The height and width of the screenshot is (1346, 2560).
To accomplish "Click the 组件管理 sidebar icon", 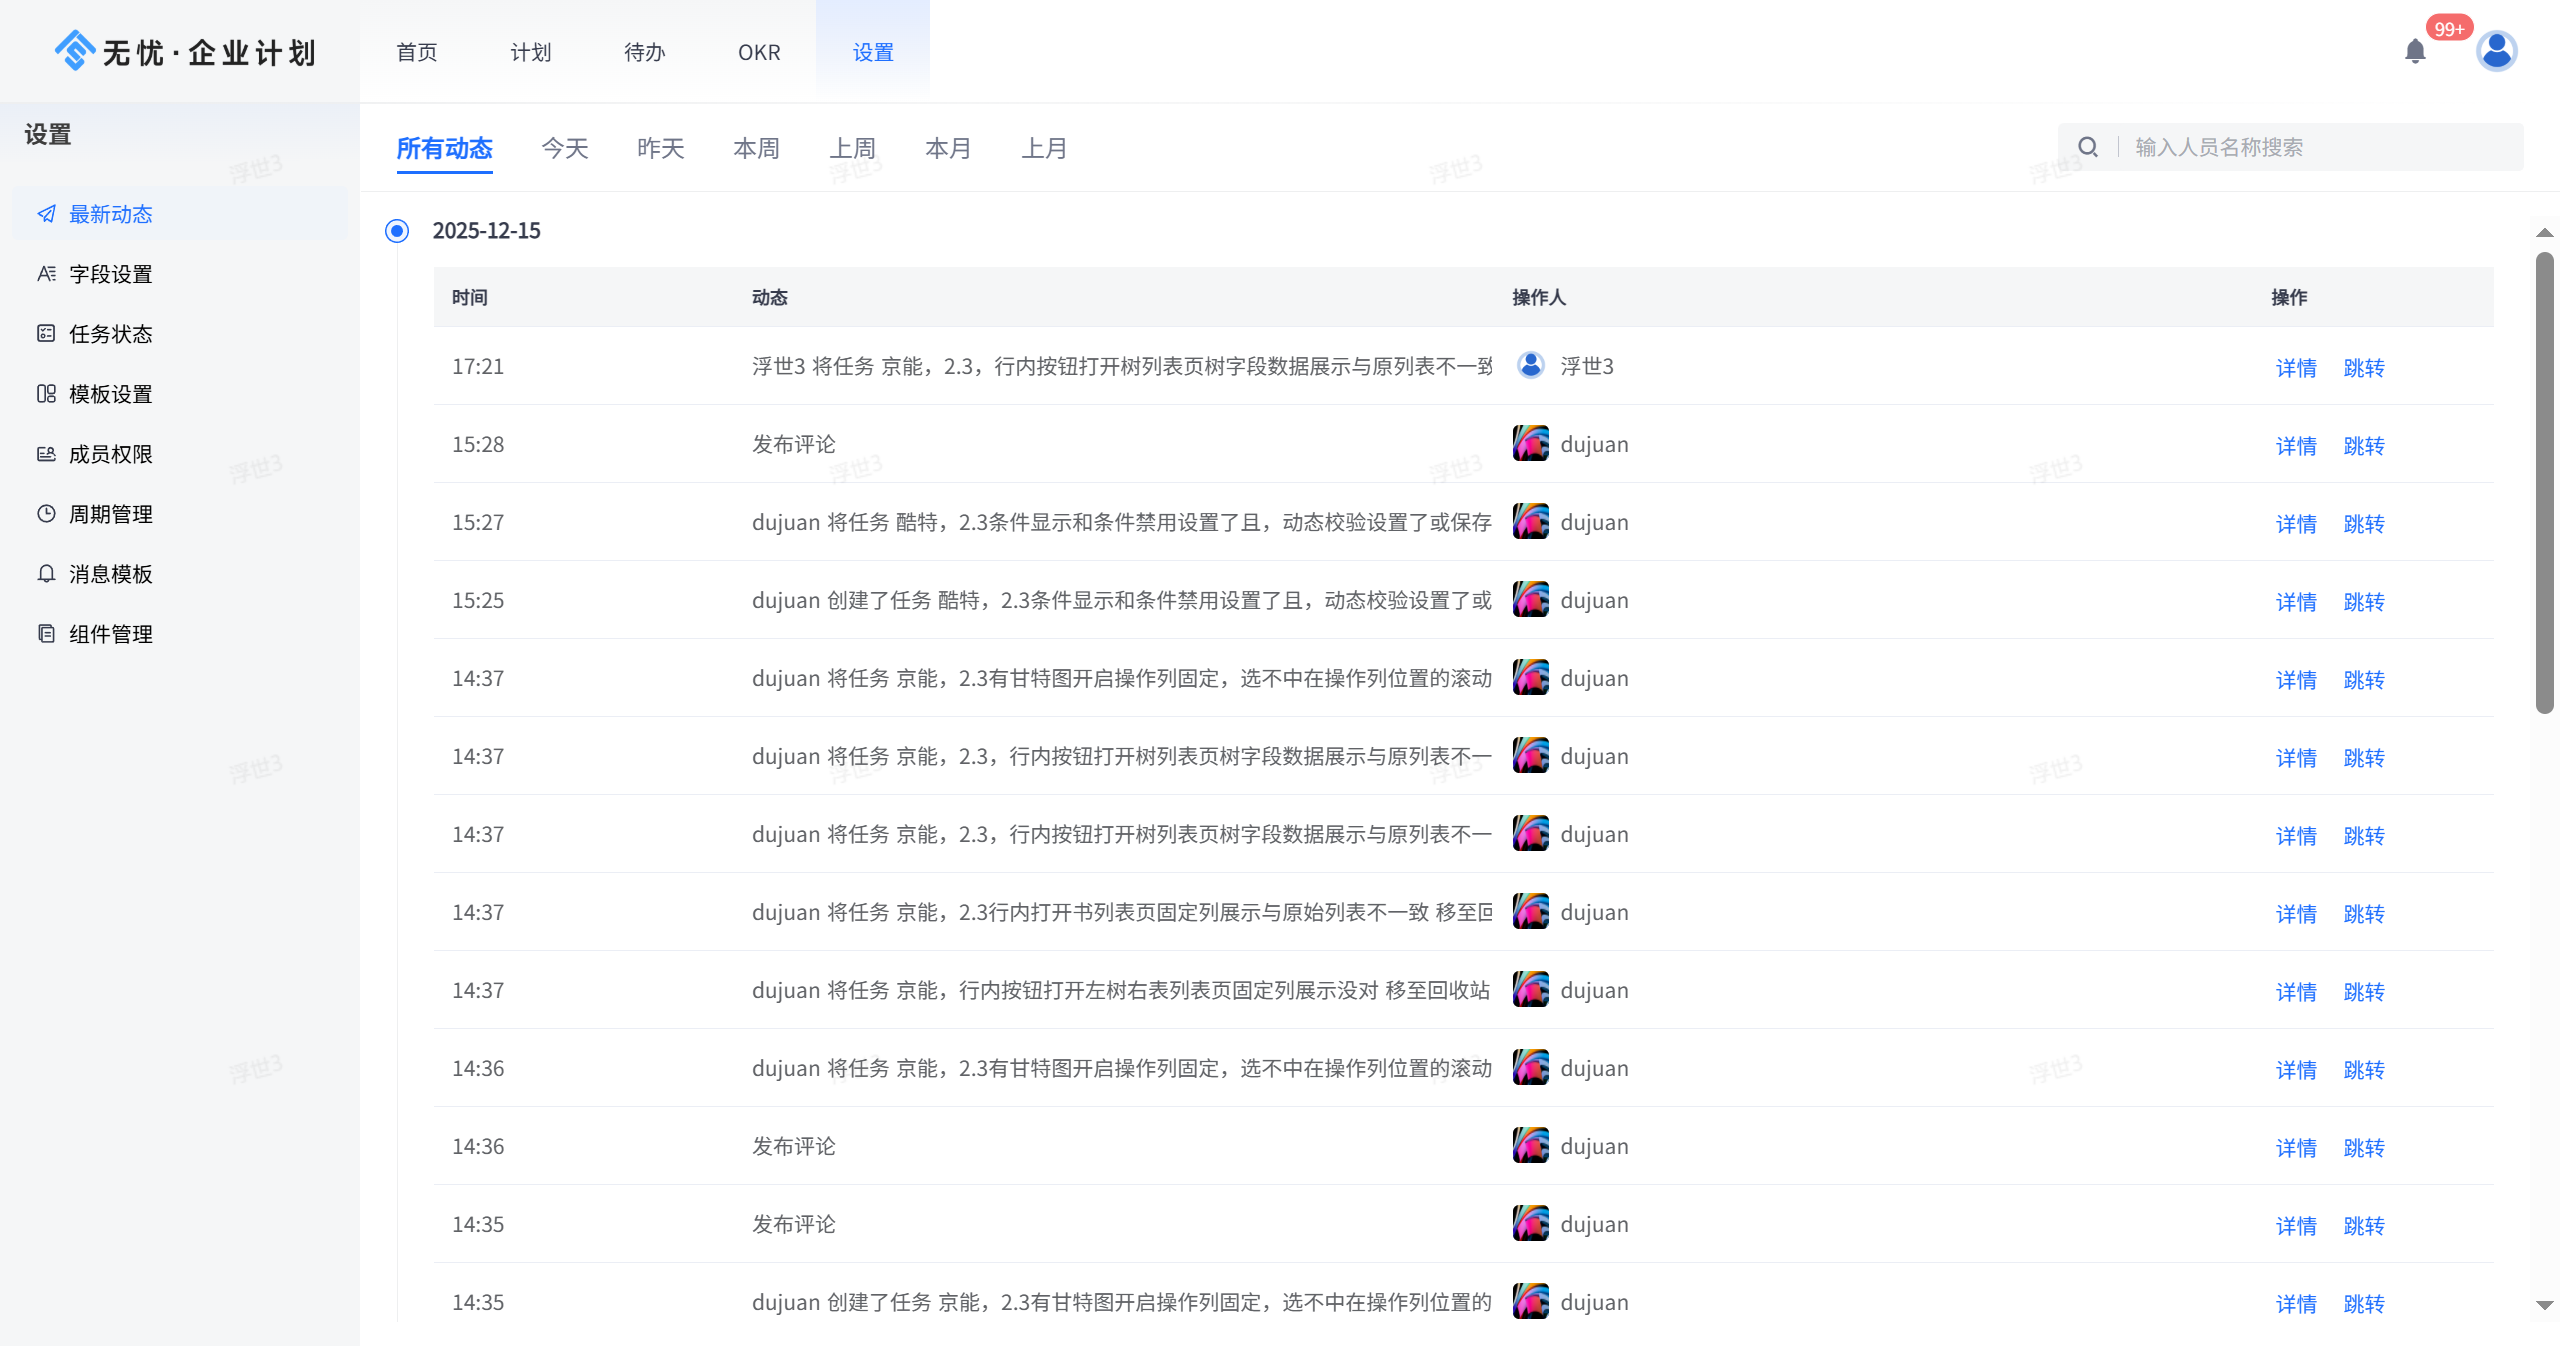I will 46,634.
